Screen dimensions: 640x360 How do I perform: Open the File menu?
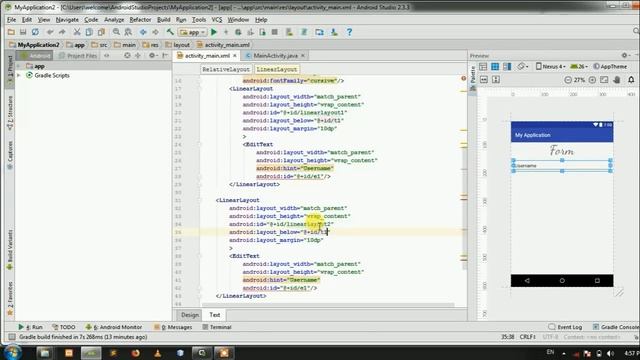(x=11, y=20)
